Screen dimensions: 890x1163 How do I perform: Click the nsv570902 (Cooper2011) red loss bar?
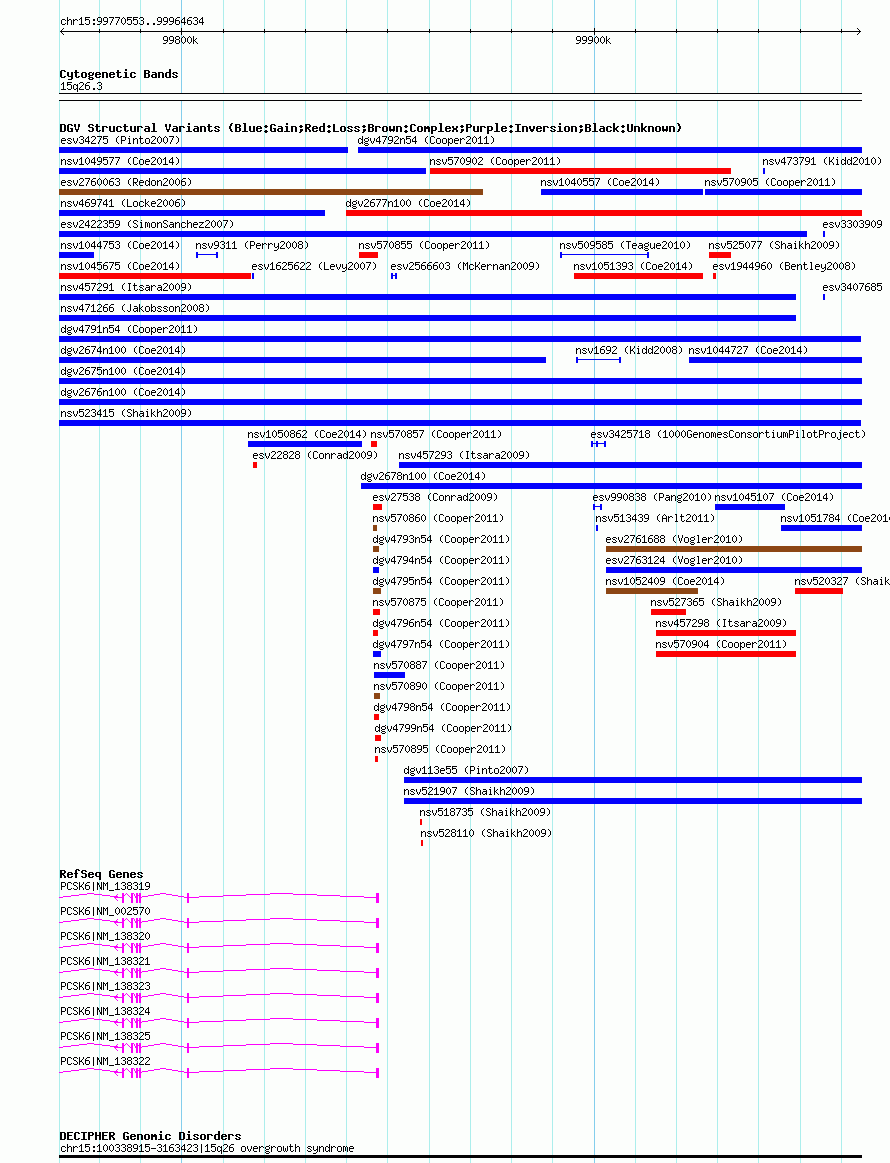[580, 171]
